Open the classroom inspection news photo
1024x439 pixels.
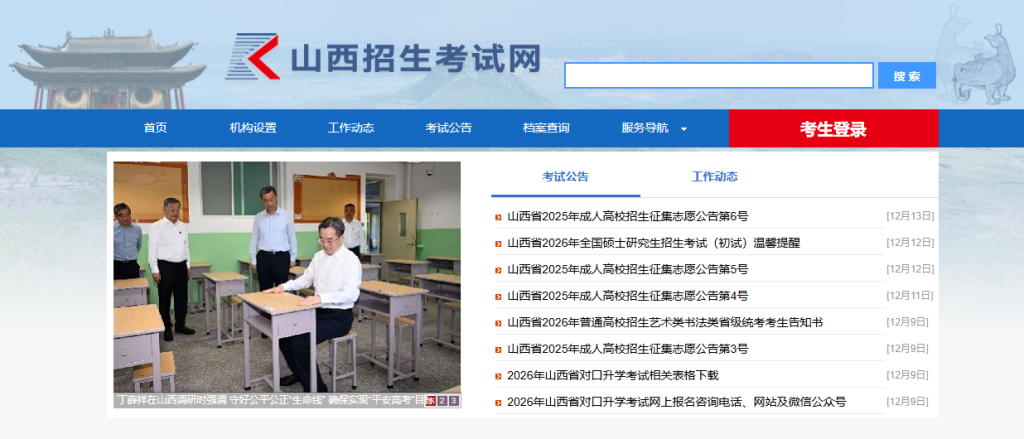coord(287,277)
